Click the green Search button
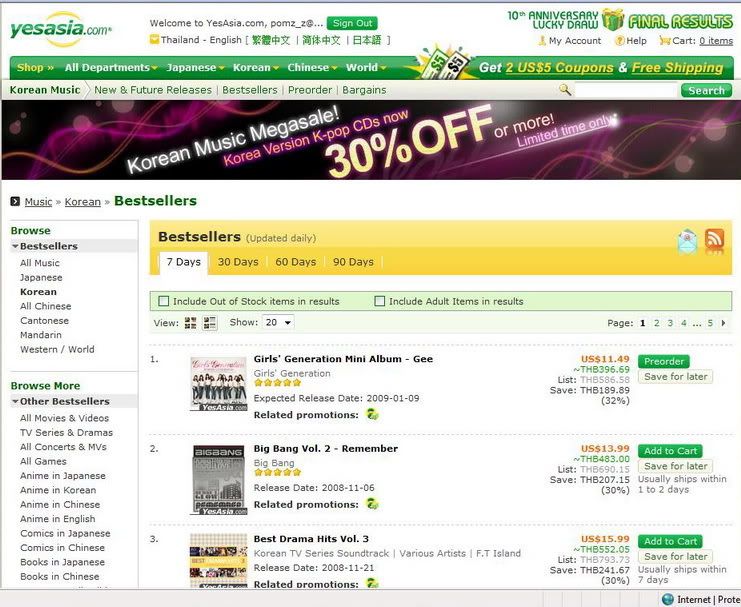This screenshot has width=741, height=607. [x=706, y=90]
